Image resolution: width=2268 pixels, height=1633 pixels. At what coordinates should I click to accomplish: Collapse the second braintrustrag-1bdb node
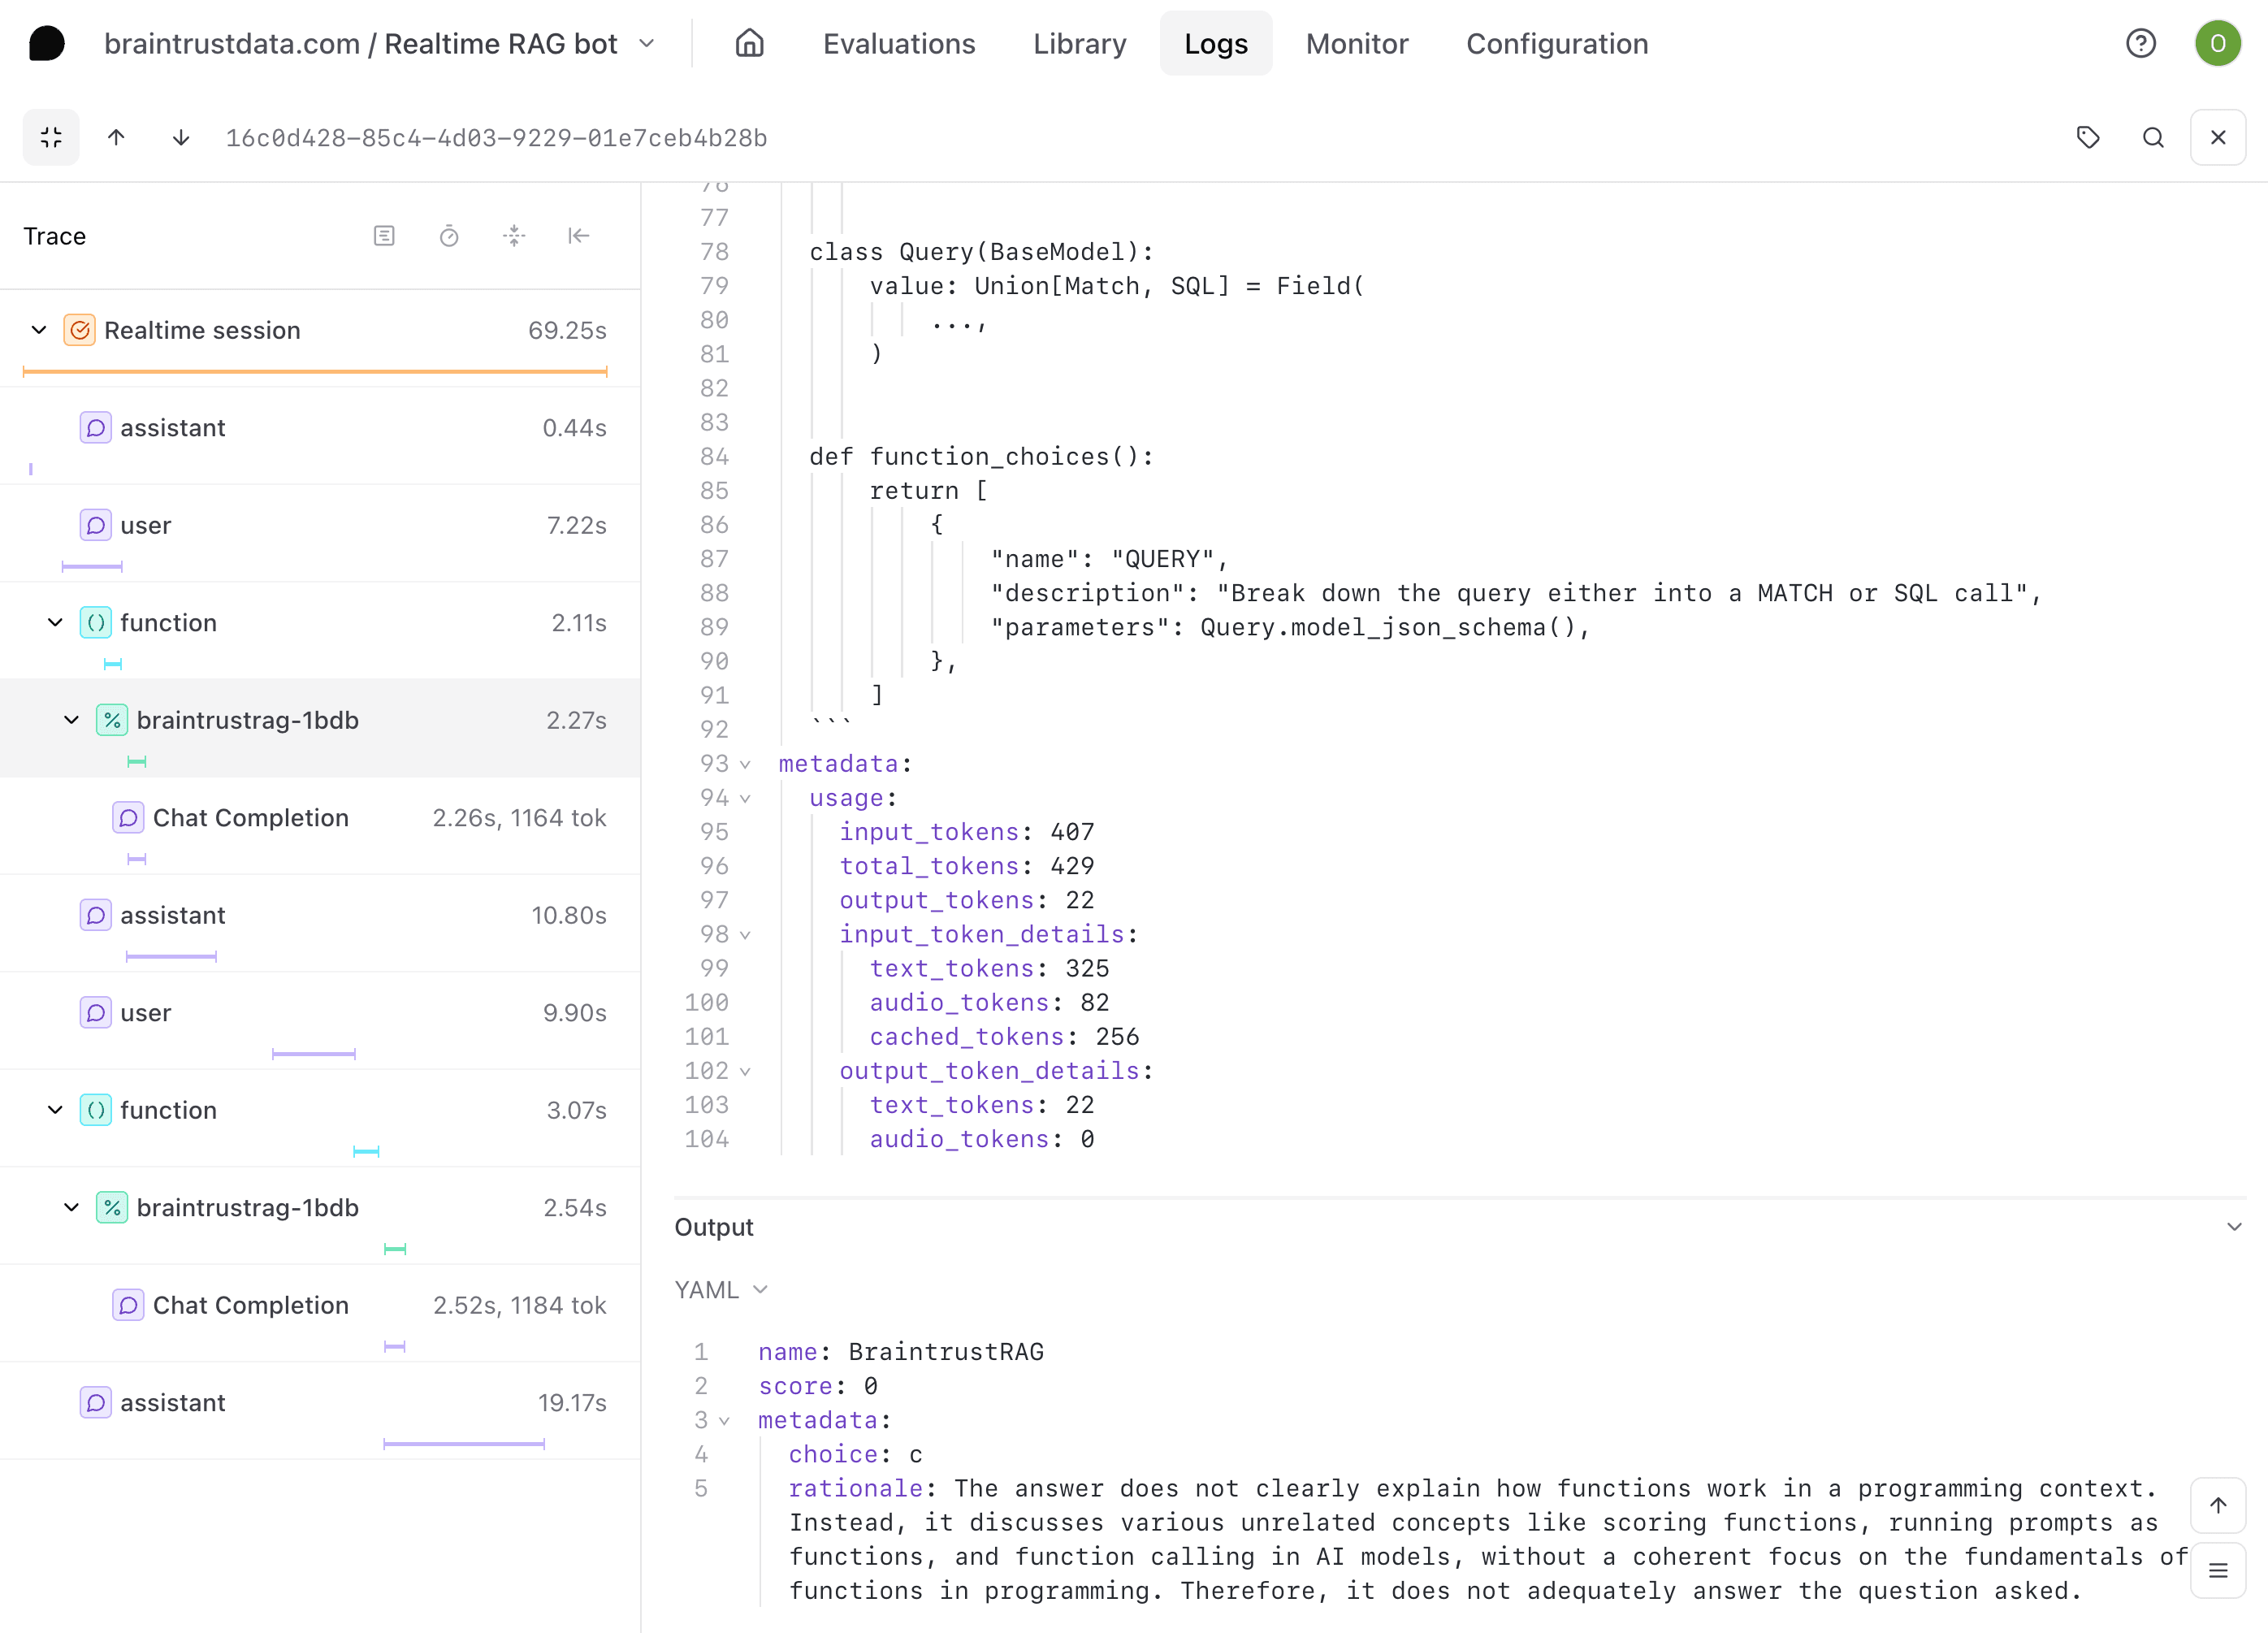pyautogui.click(x=72, y=1206)
